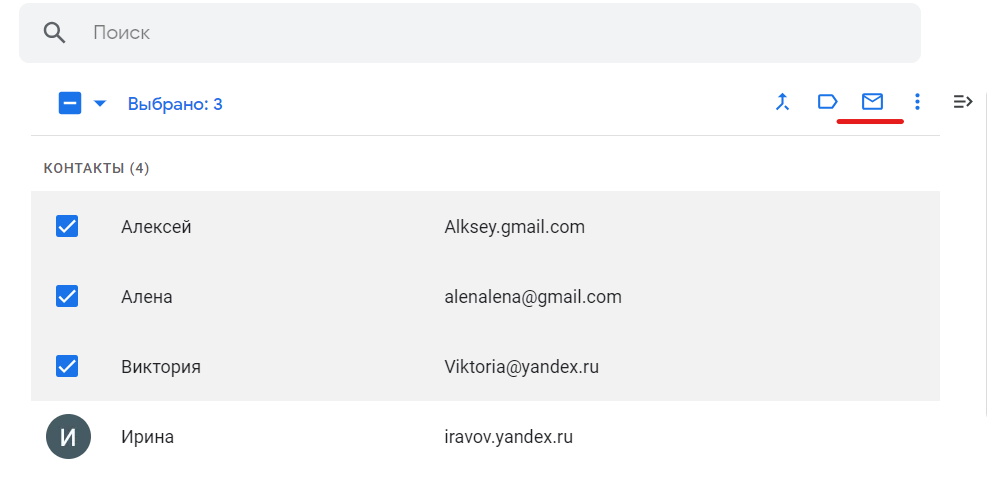Uncheck the Виктория contact checkbox
The image size is (987, 493).
[x=67, y=367]
